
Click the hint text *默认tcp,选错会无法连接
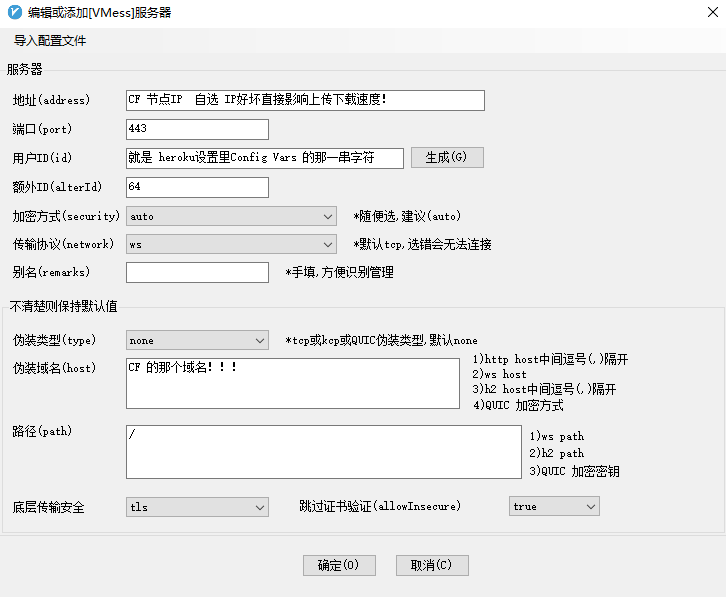click(x=422, y=244)
